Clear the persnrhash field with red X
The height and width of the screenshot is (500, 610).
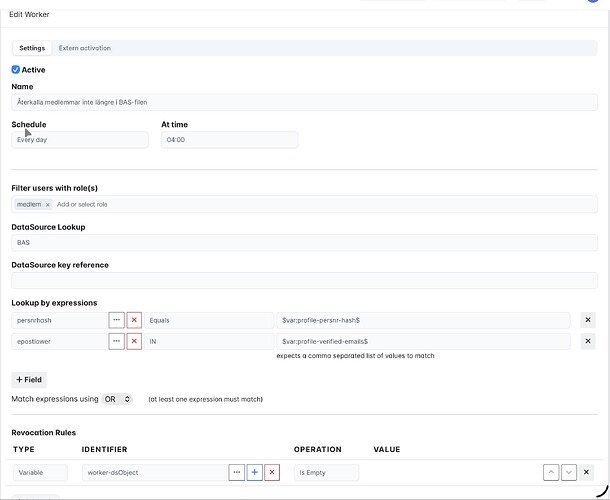coord(134,320)
